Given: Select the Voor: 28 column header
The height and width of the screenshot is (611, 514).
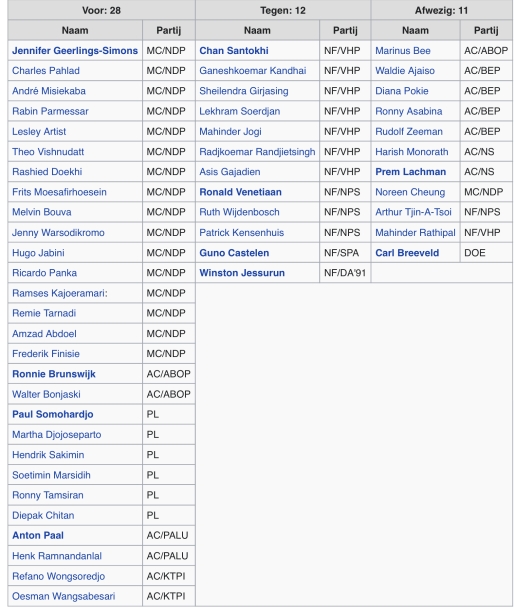Looking at the screenshot, I should click(101, 10).
